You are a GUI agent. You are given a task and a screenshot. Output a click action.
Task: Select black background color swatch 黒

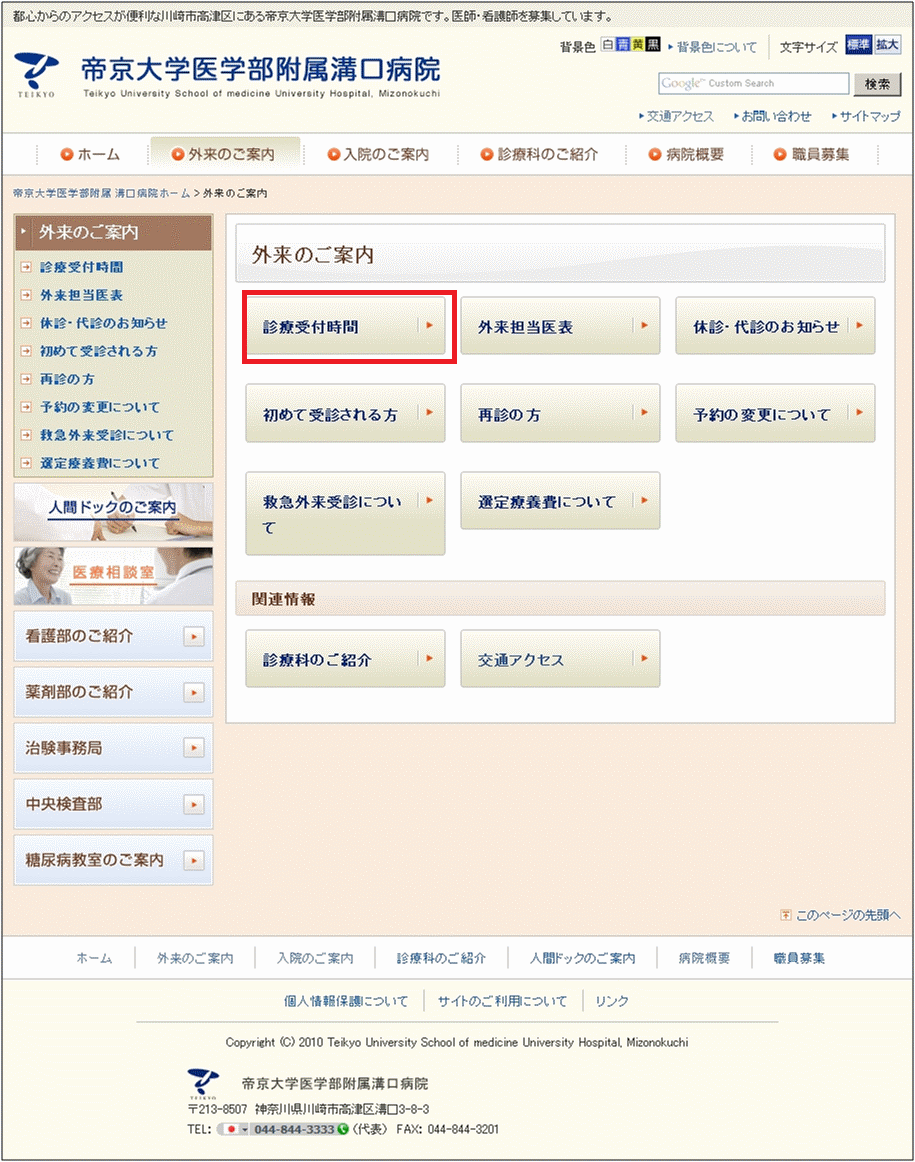(x=653, y=45)
